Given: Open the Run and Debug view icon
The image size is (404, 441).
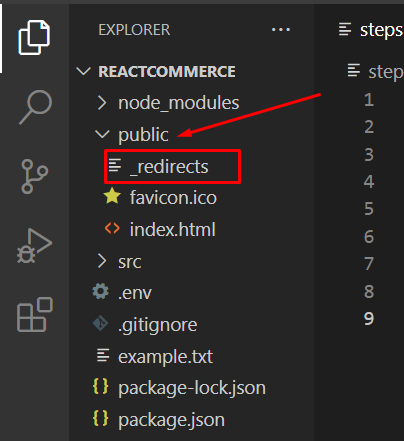Looking at the screenshot, I should pyautogui.click(x=34, y=246).
